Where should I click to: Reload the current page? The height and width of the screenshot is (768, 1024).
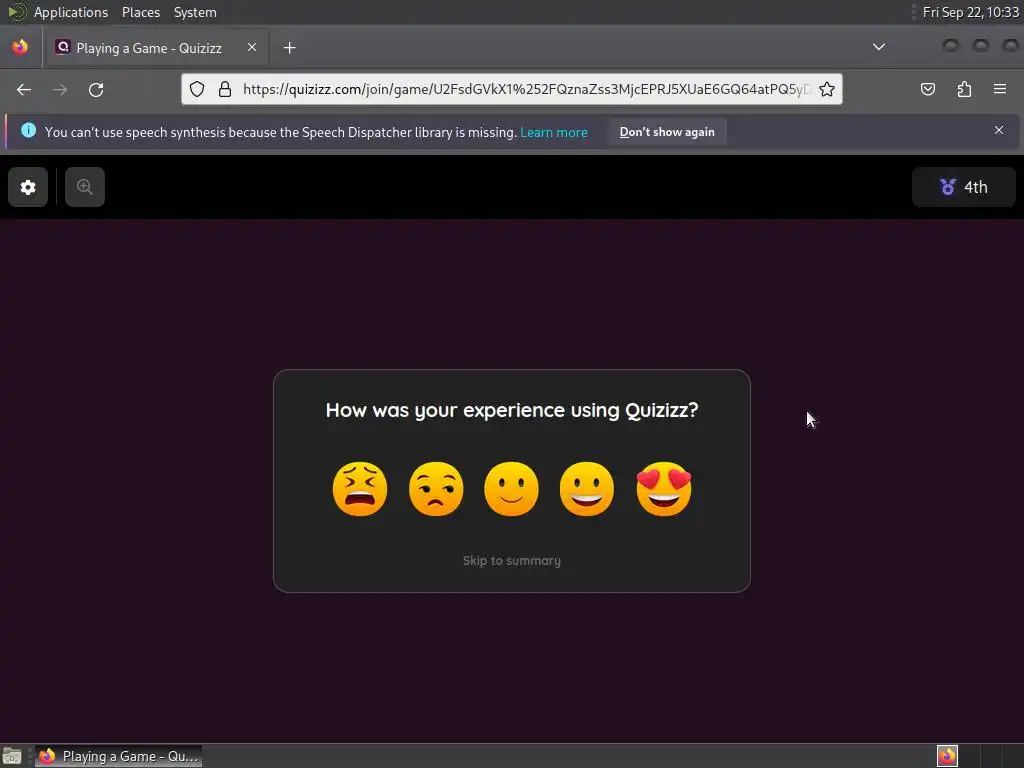tap(96, 89)
